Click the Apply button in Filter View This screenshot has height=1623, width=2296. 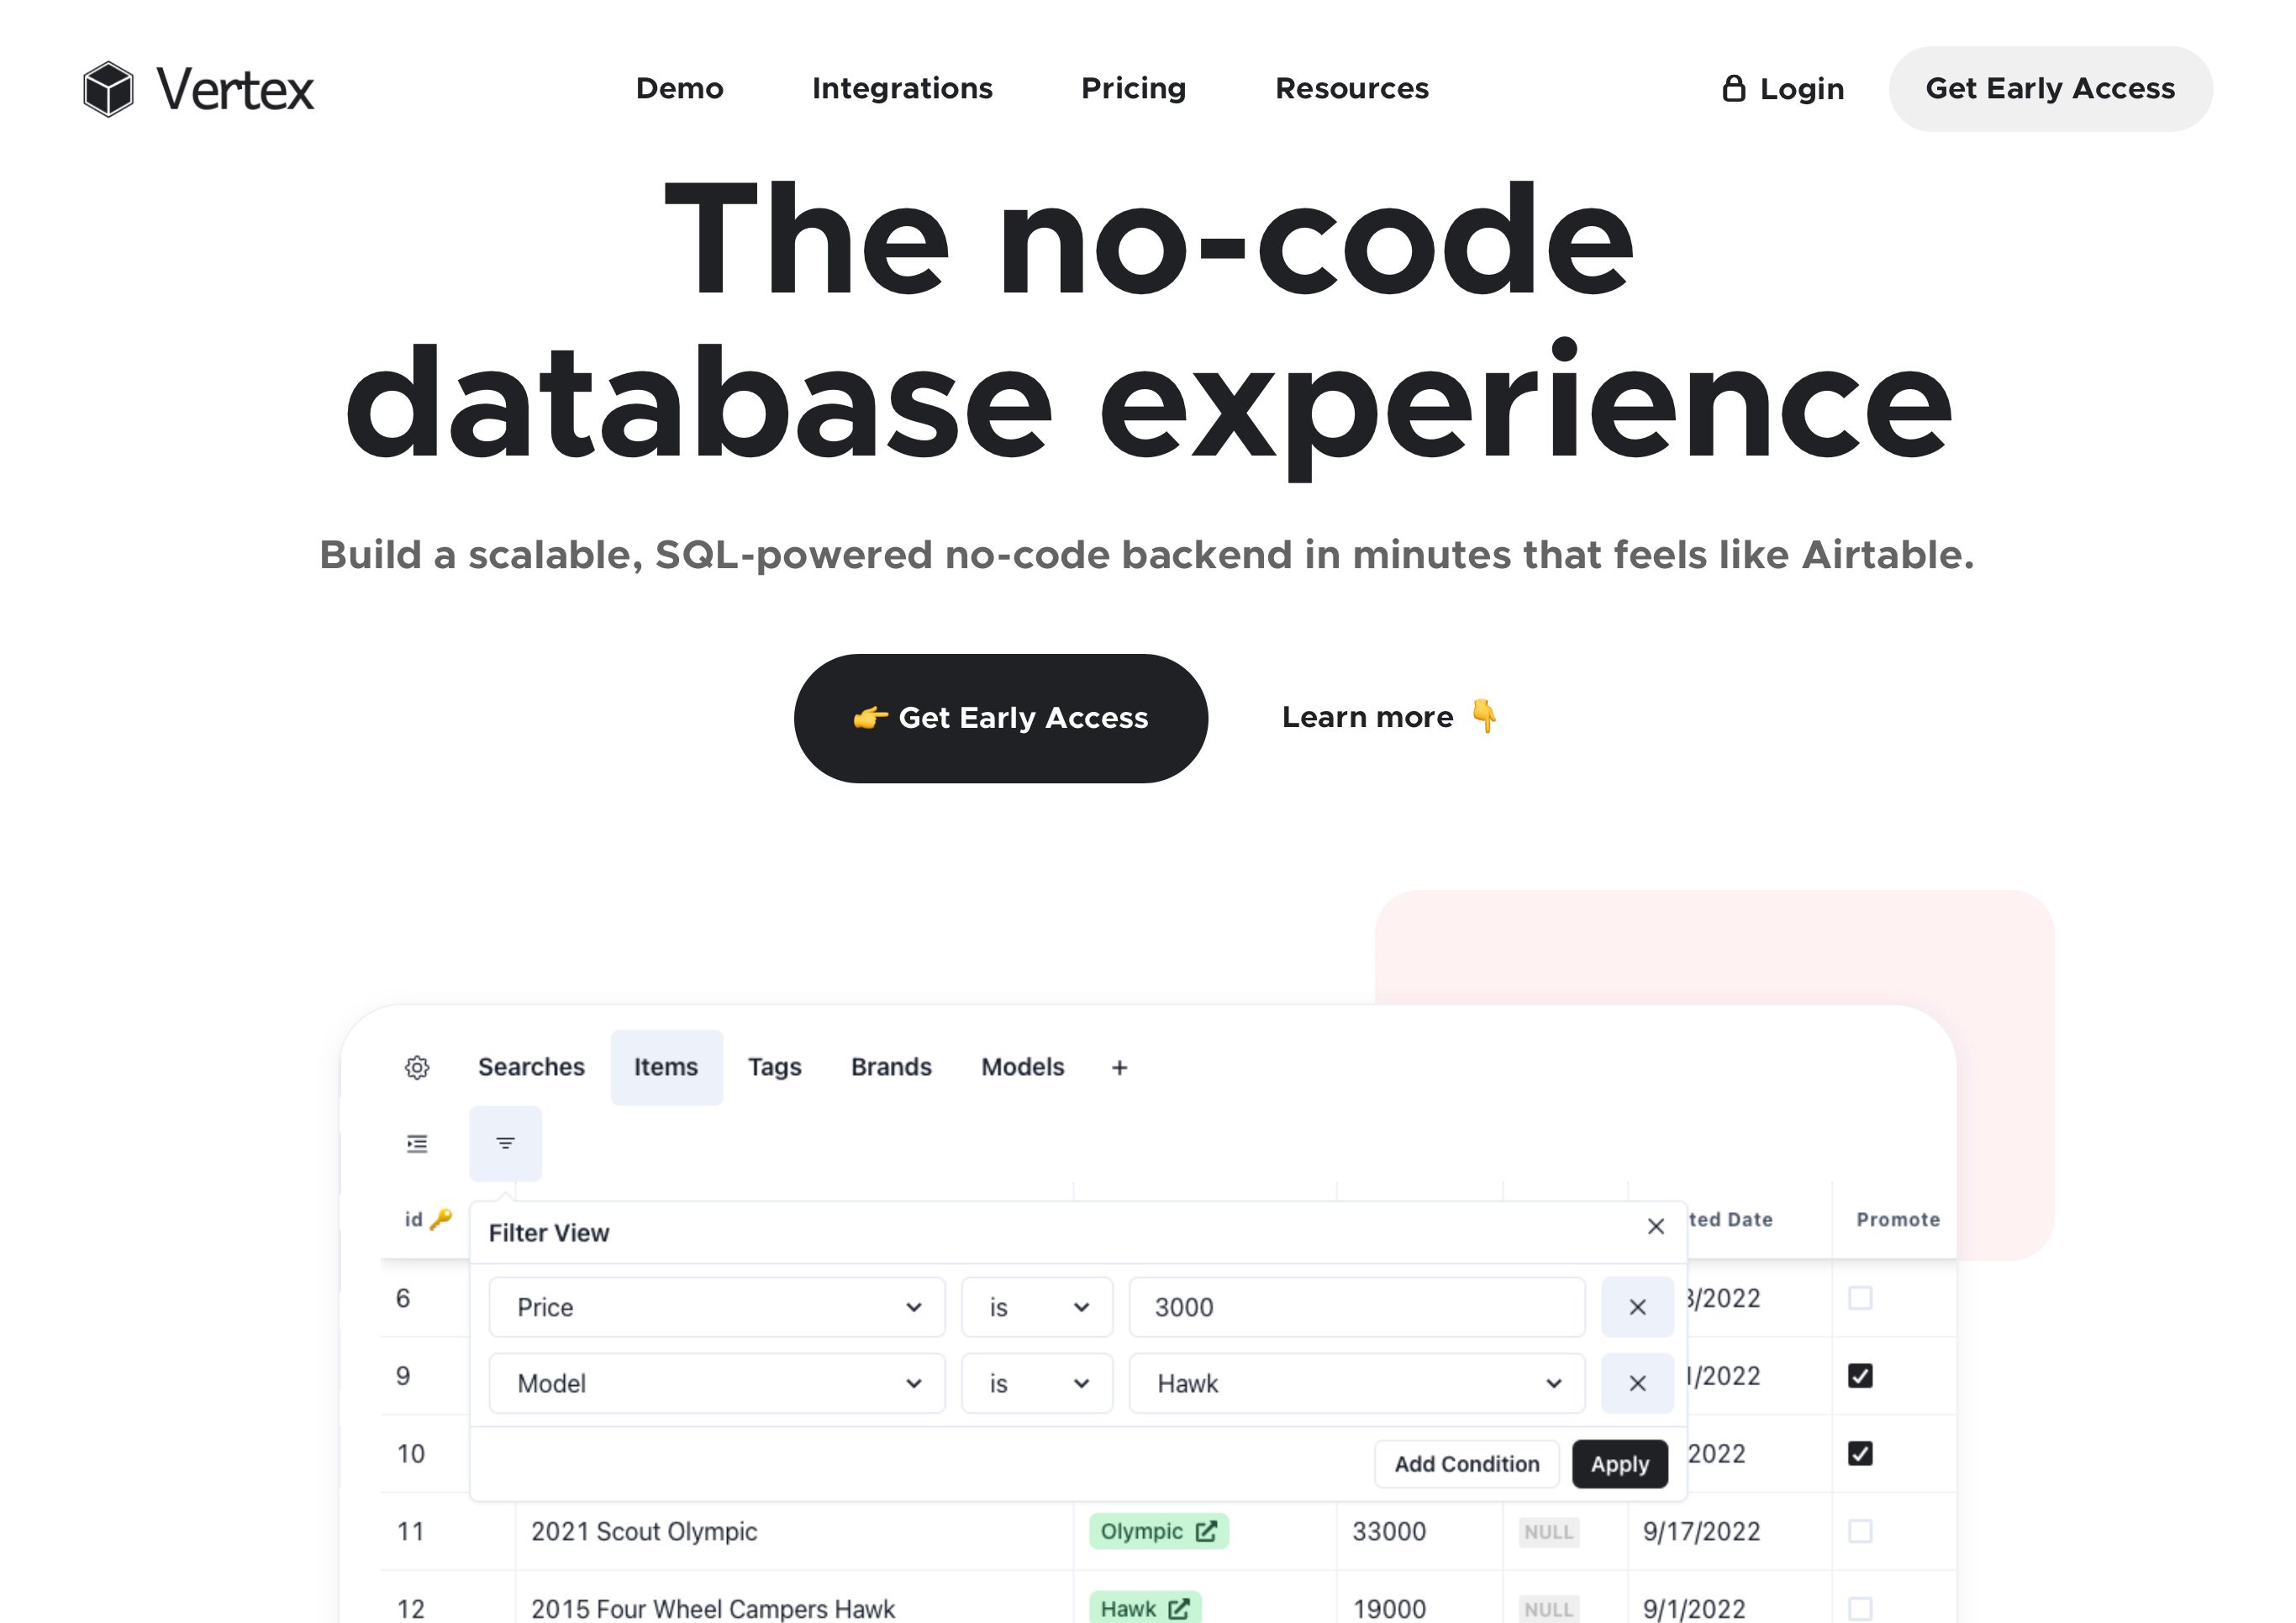click(x=1619, y=1463)
